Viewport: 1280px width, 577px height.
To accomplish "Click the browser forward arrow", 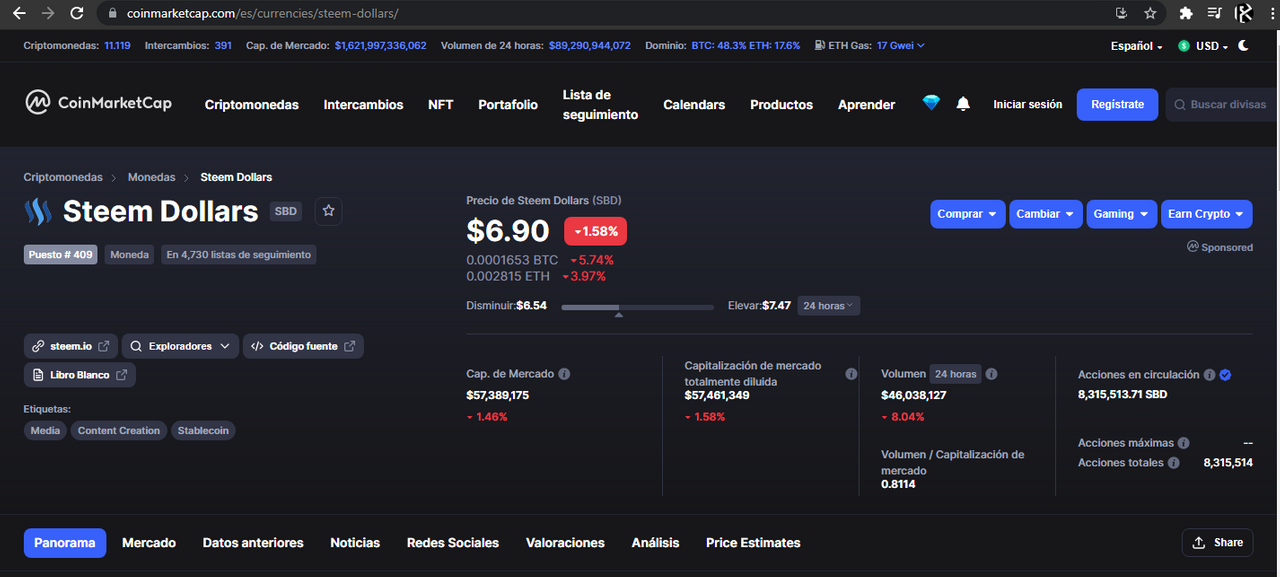I will point(47,14).
